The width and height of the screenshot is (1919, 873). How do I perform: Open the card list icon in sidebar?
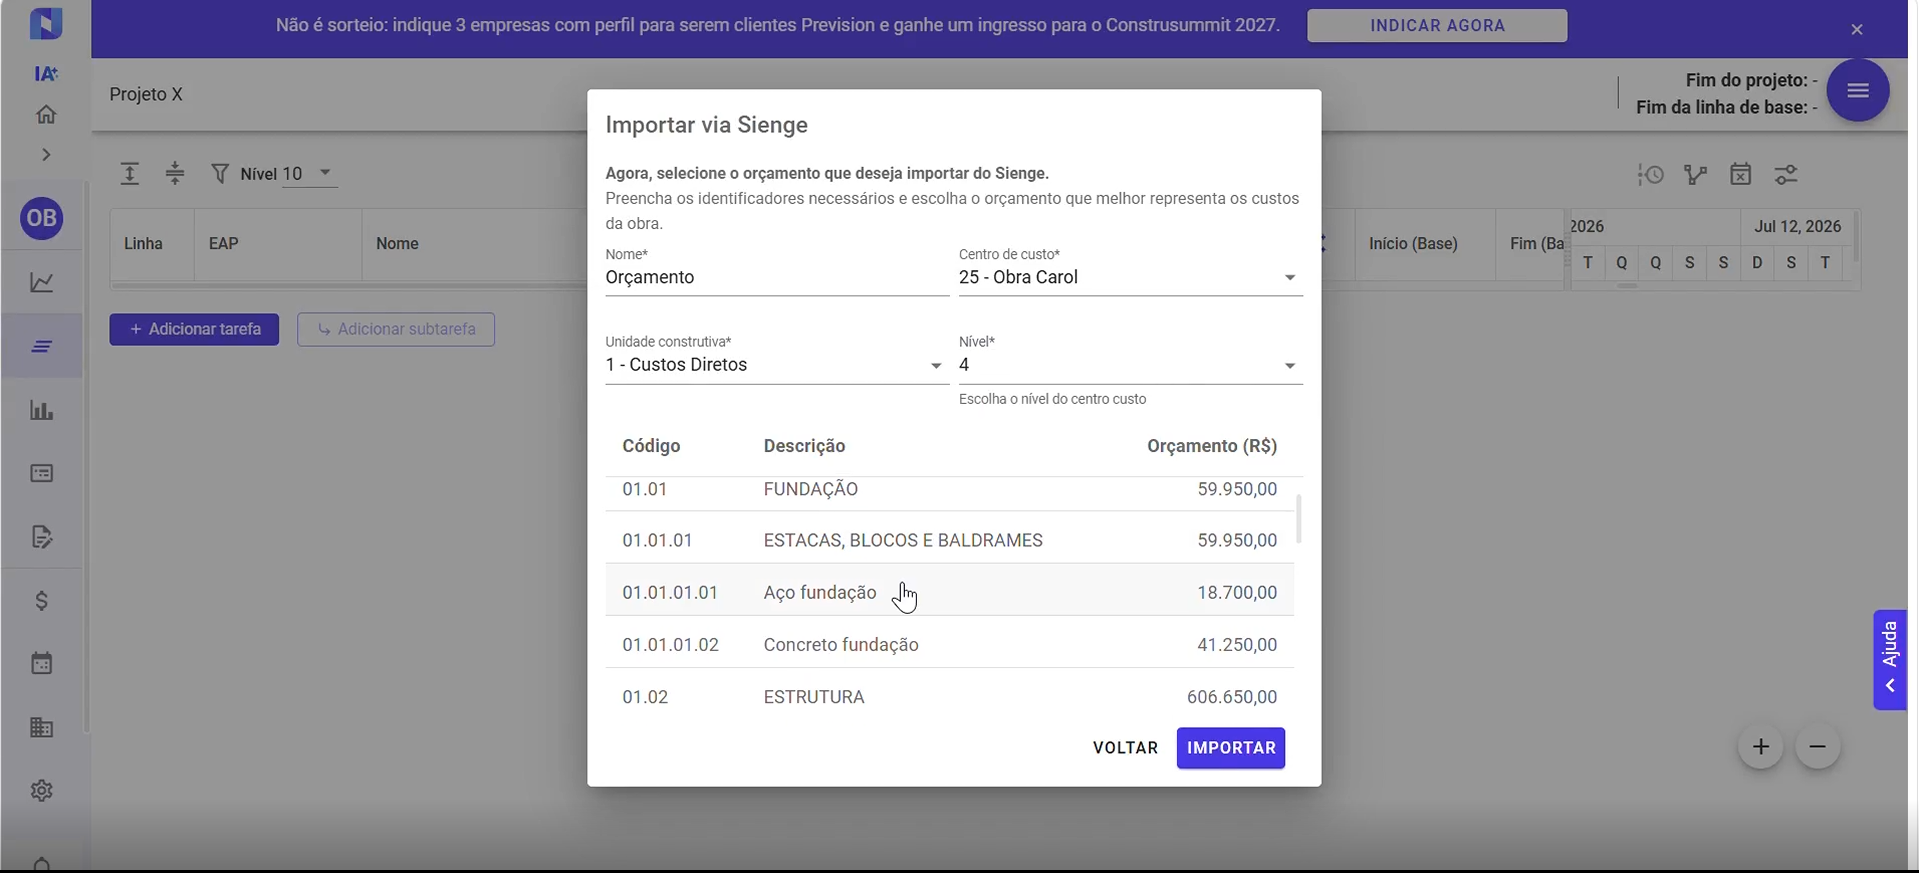pos(42,473)
